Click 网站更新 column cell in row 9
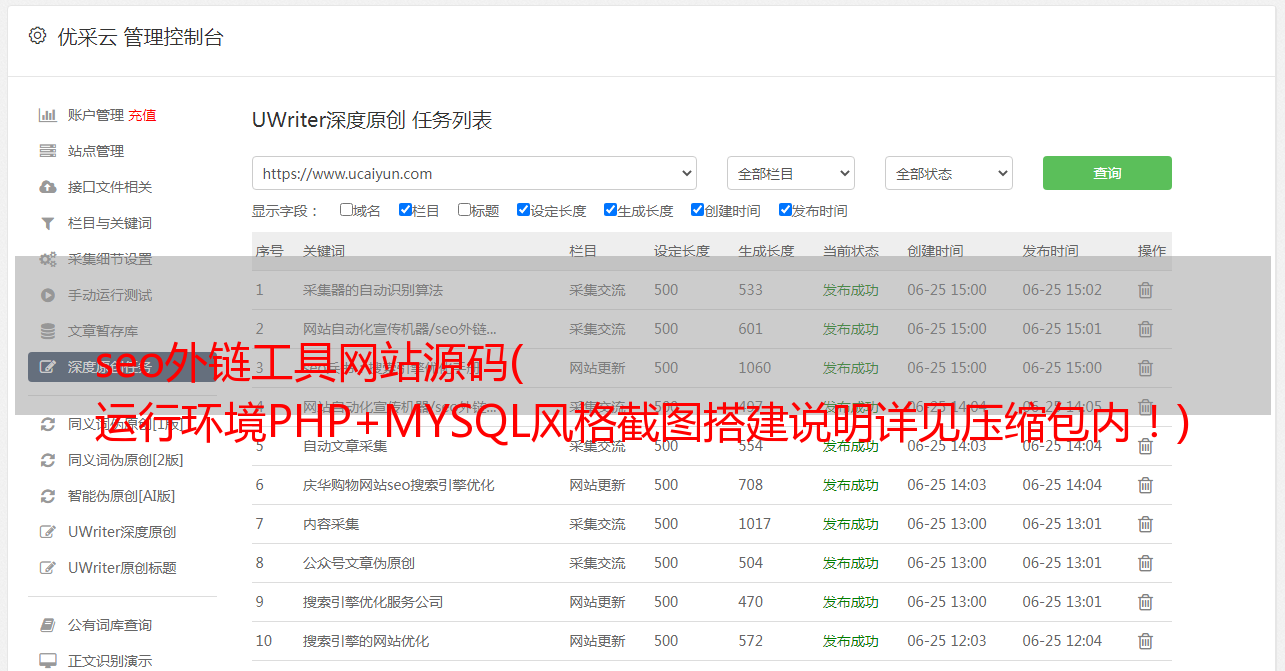This screenshot has height=671, width=1285. [597, 602]
